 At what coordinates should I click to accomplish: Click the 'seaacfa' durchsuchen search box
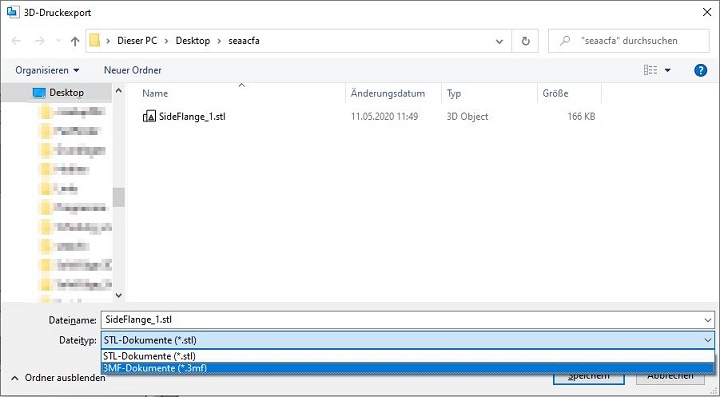629,41
